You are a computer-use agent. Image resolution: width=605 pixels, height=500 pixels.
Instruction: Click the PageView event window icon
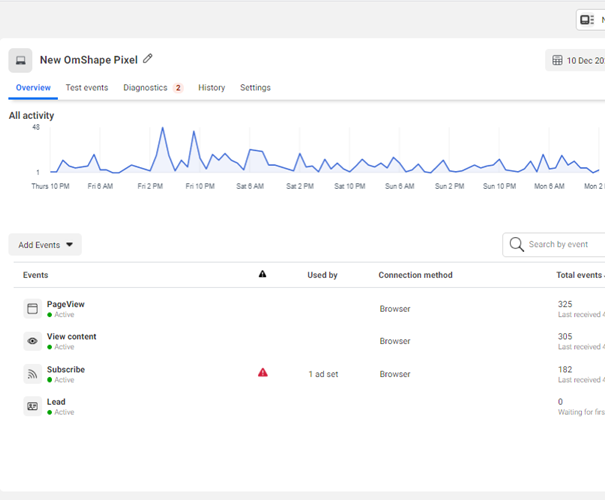(x=32, y=309)
